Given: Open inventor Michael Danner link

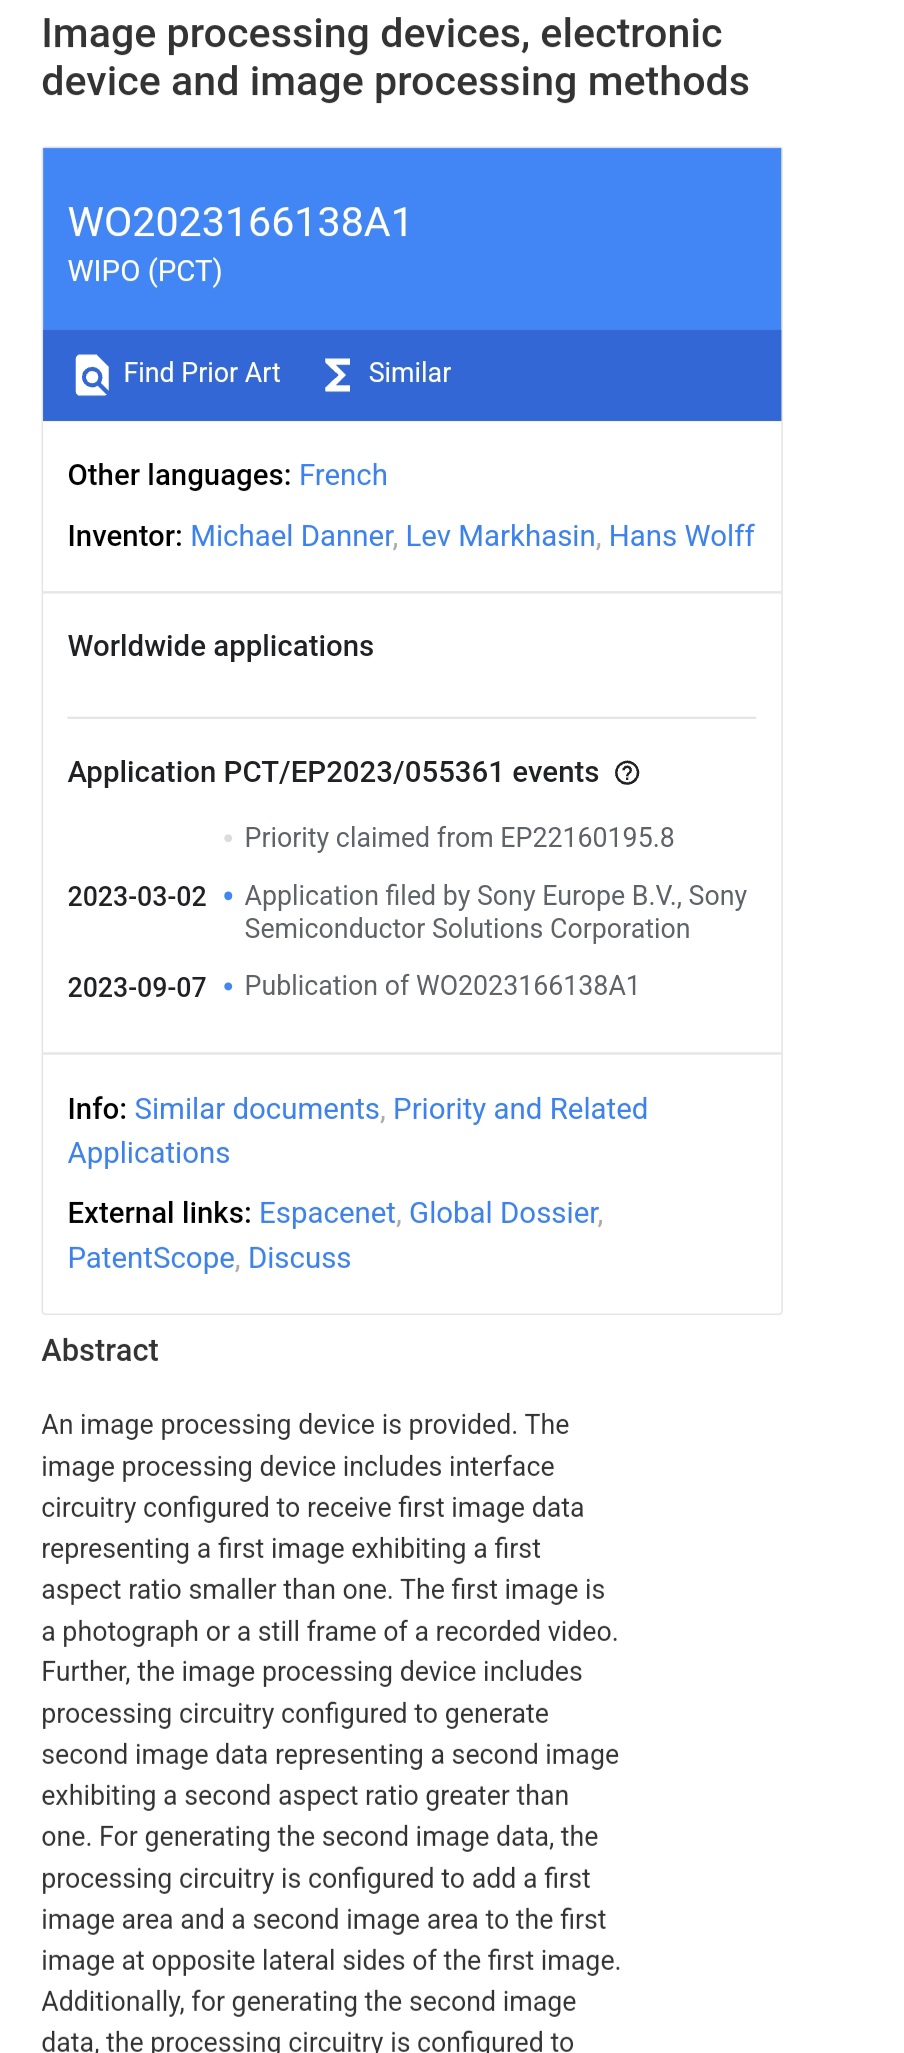Looking at the screenshot, I should [x=292, y=536].
